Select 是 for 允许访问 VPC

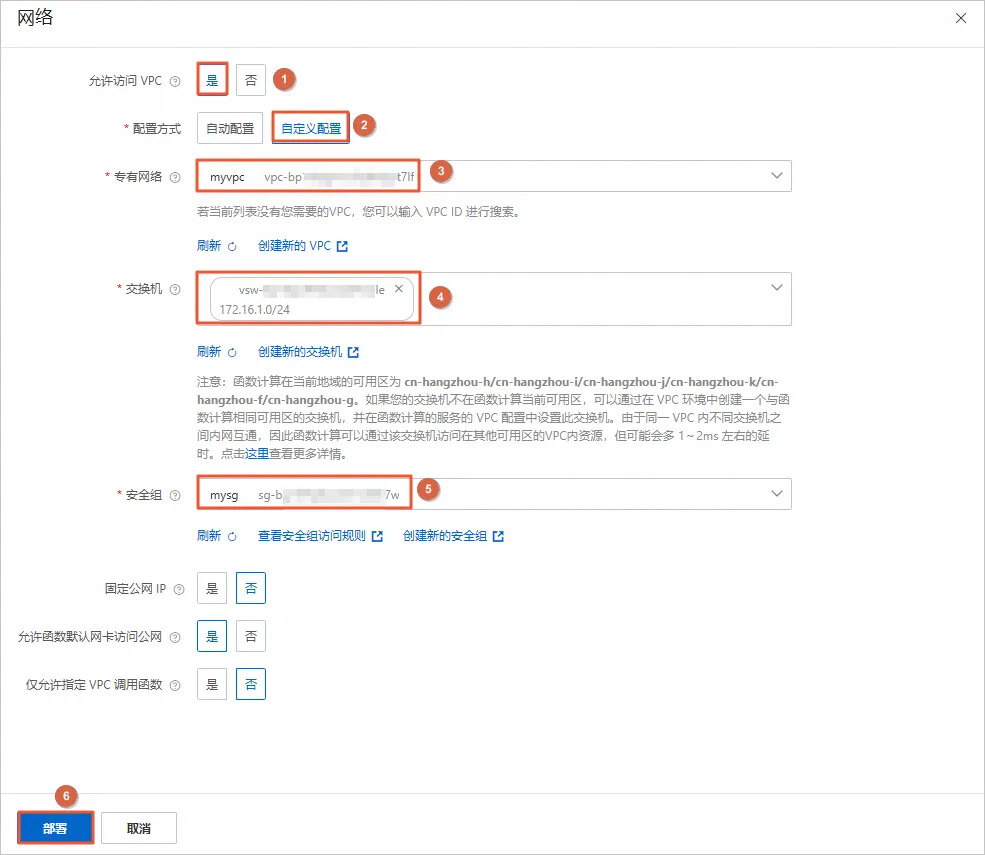[x=212, y=80]
